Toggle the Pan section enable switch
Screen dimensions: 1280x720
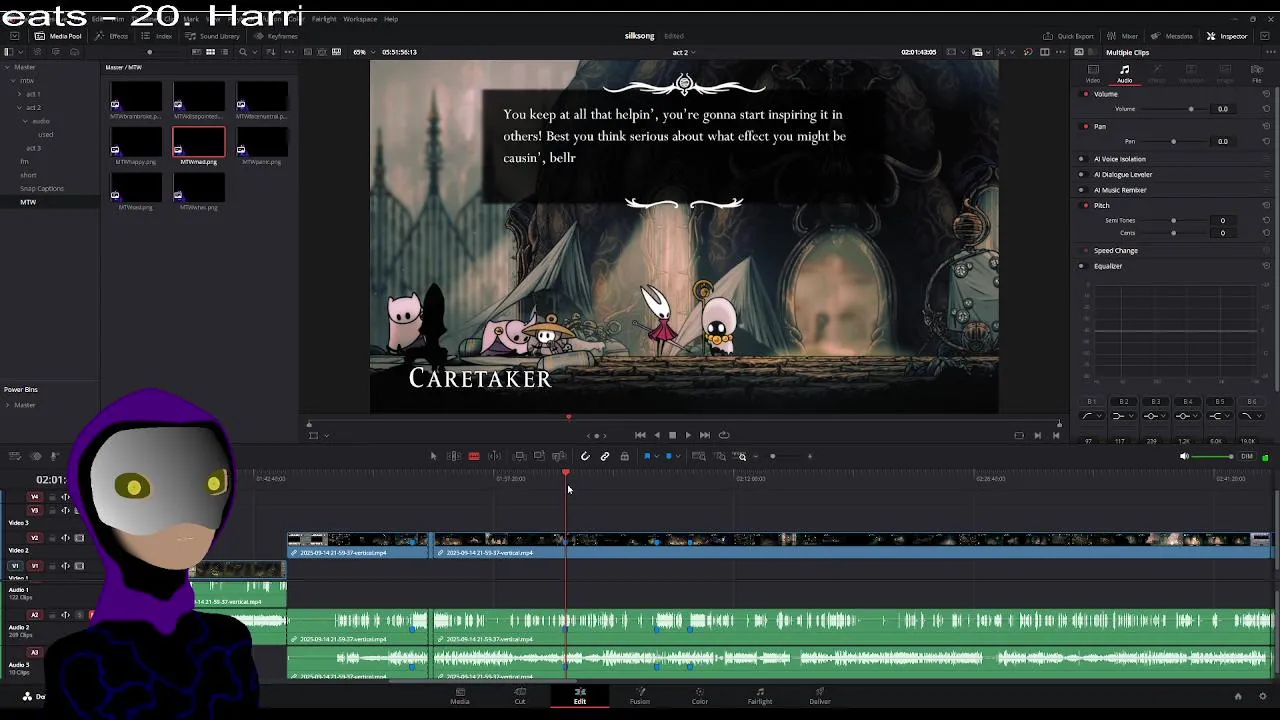(x=1086, y=127)
